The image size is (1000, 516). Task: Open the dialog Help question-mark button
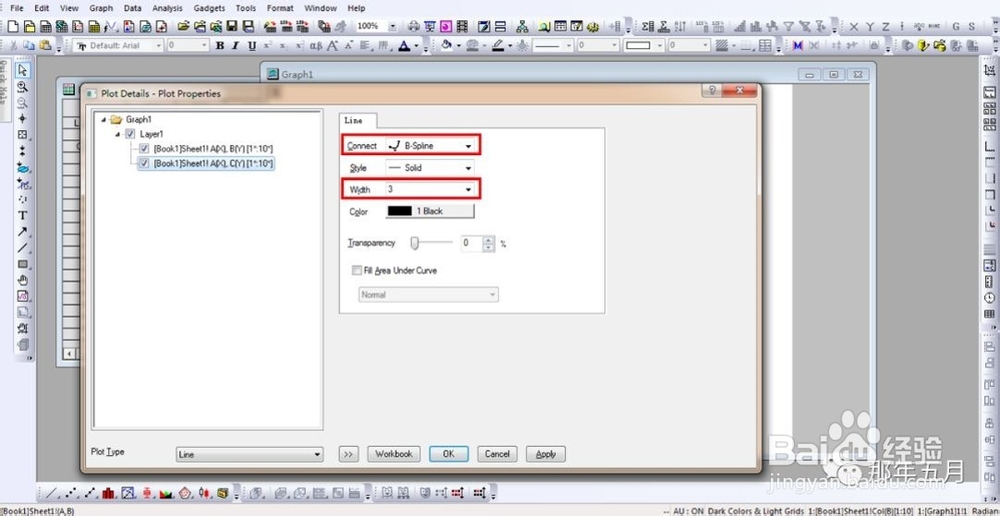pos(712,91)
